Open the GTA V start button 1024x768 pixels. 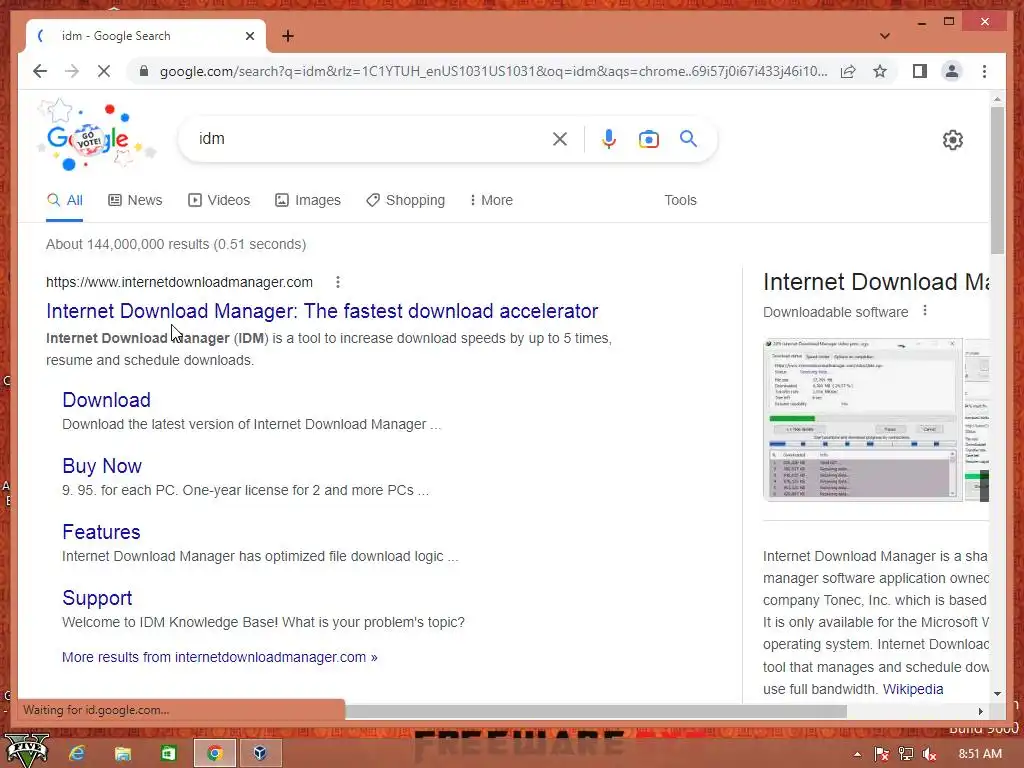pos(27,751)
